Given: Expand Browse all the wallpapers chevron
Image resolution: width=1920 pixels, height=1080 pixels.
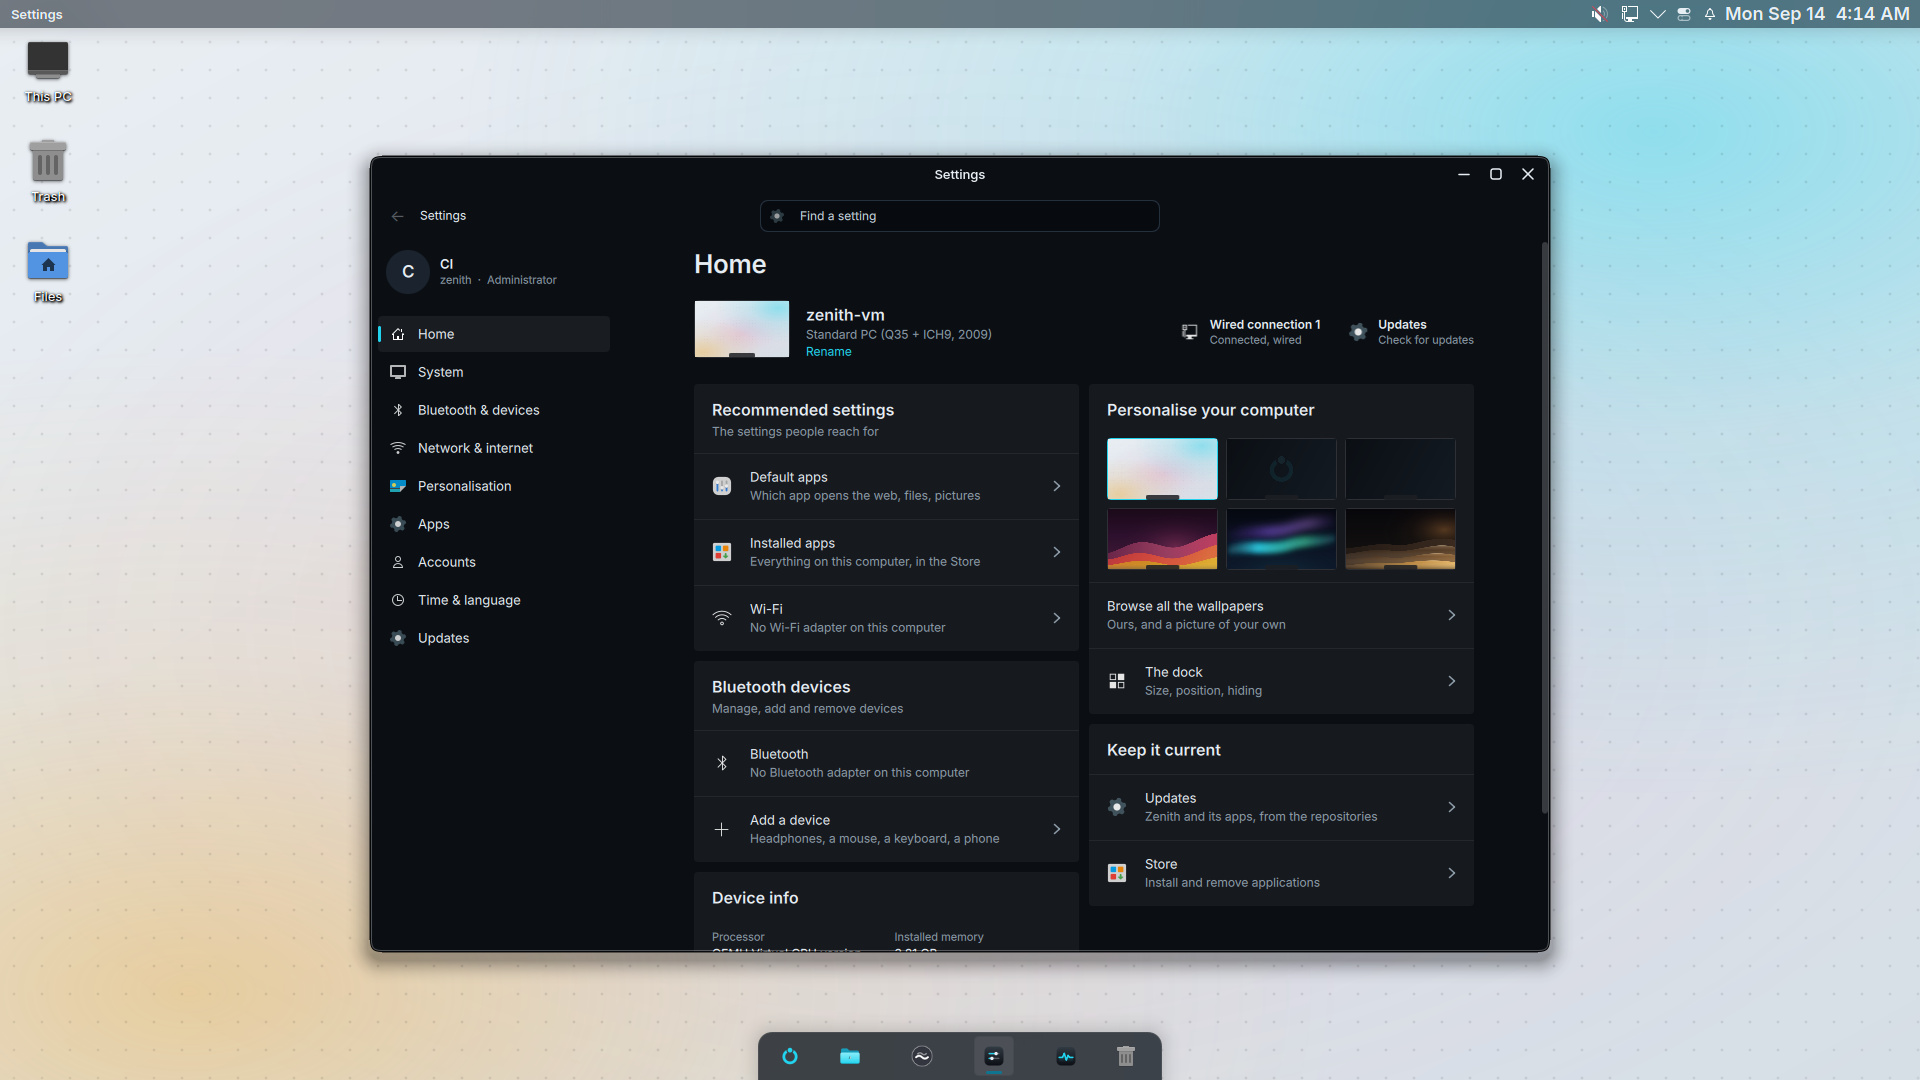Looking at the screenshot, I should coord(1452,615).
